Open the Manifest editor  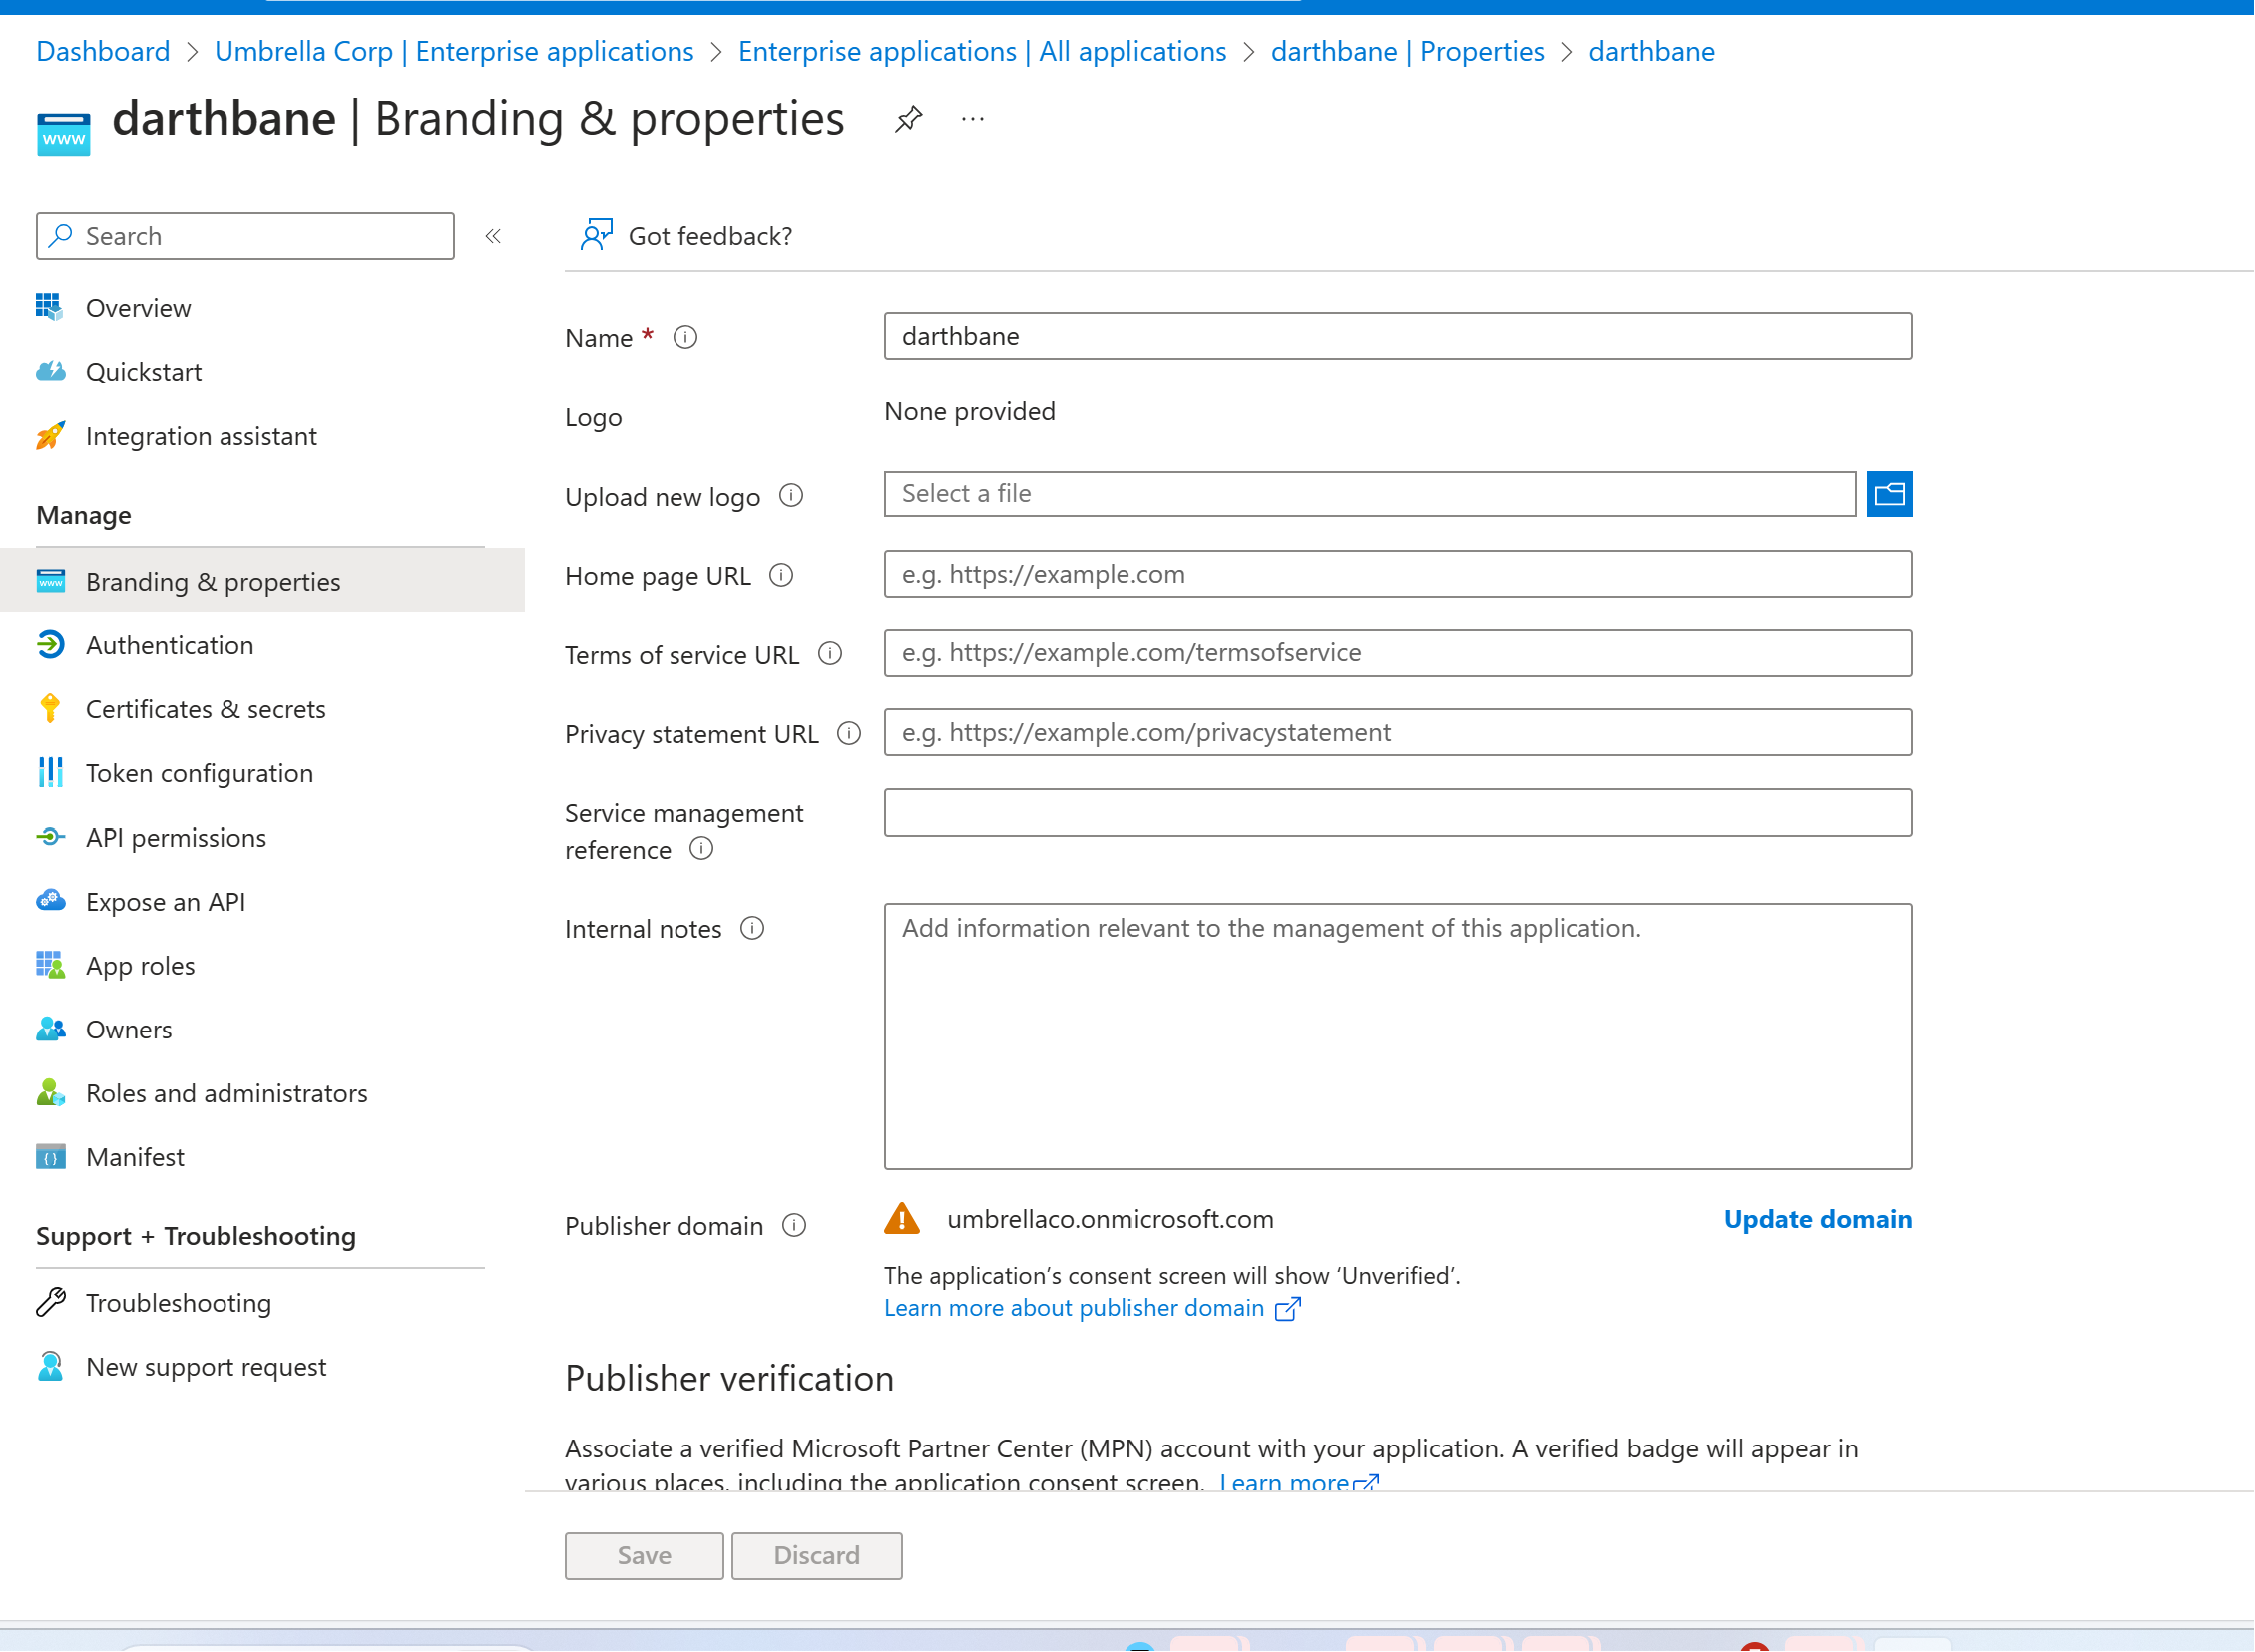(135, 1157)
